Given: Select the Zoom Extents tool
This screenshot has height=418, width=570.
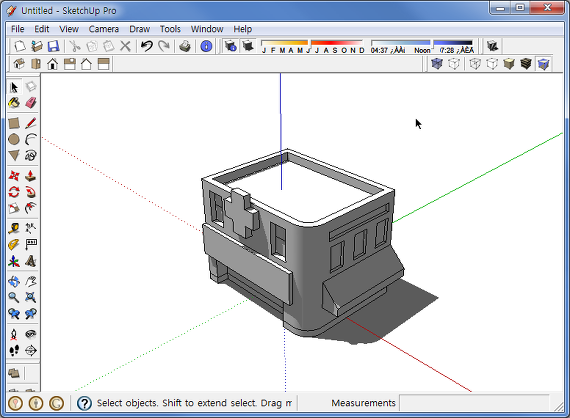Looking at the screenshot, I should tap(31, 297).
